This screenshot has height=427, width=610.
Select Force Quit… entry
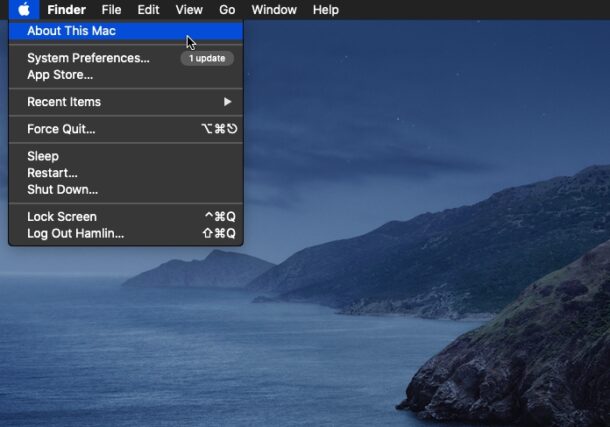(x=126, y=129)
